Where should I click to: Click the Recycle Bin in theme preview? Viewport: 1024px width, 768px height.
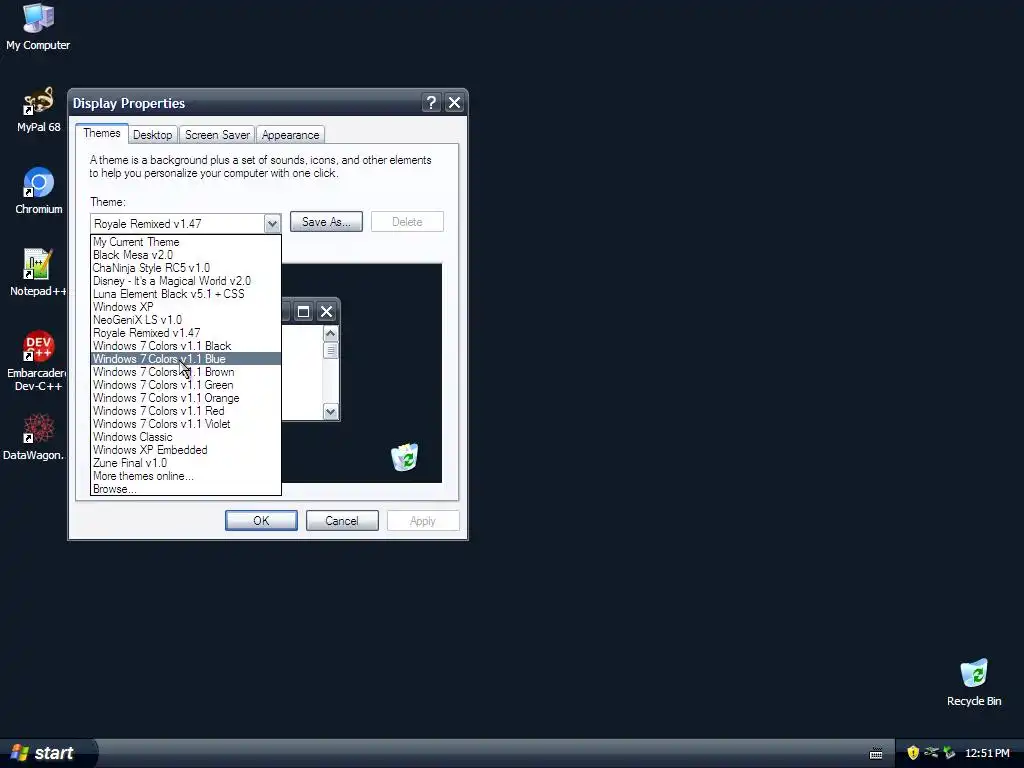click(405, 457)
